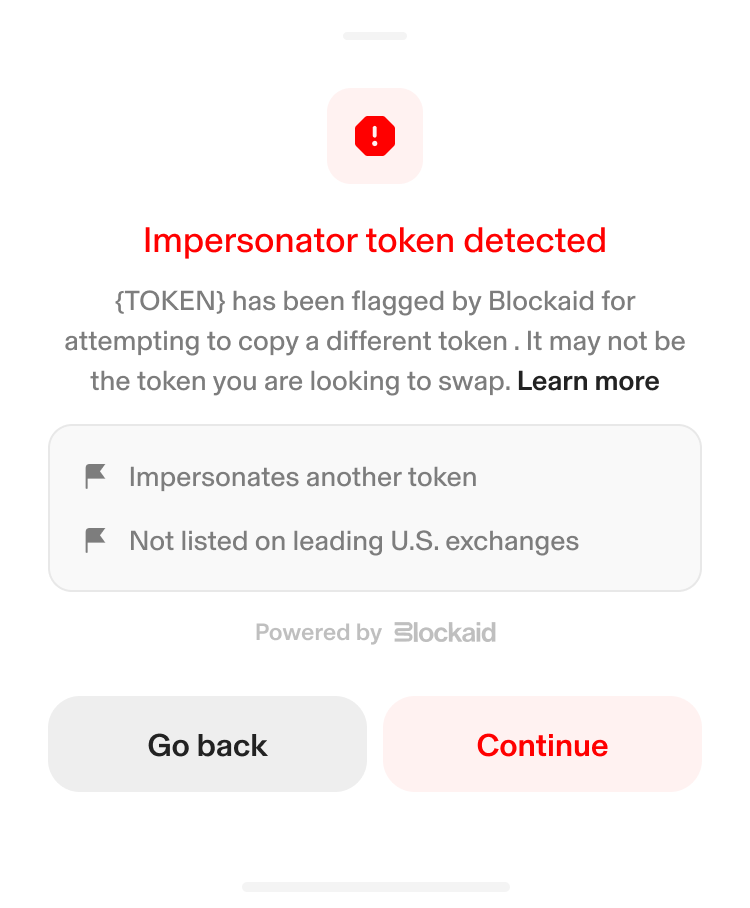Click the phrase the token you are looking to swap
The width and height of the screenshot is (750, 908).
(300, 382)
